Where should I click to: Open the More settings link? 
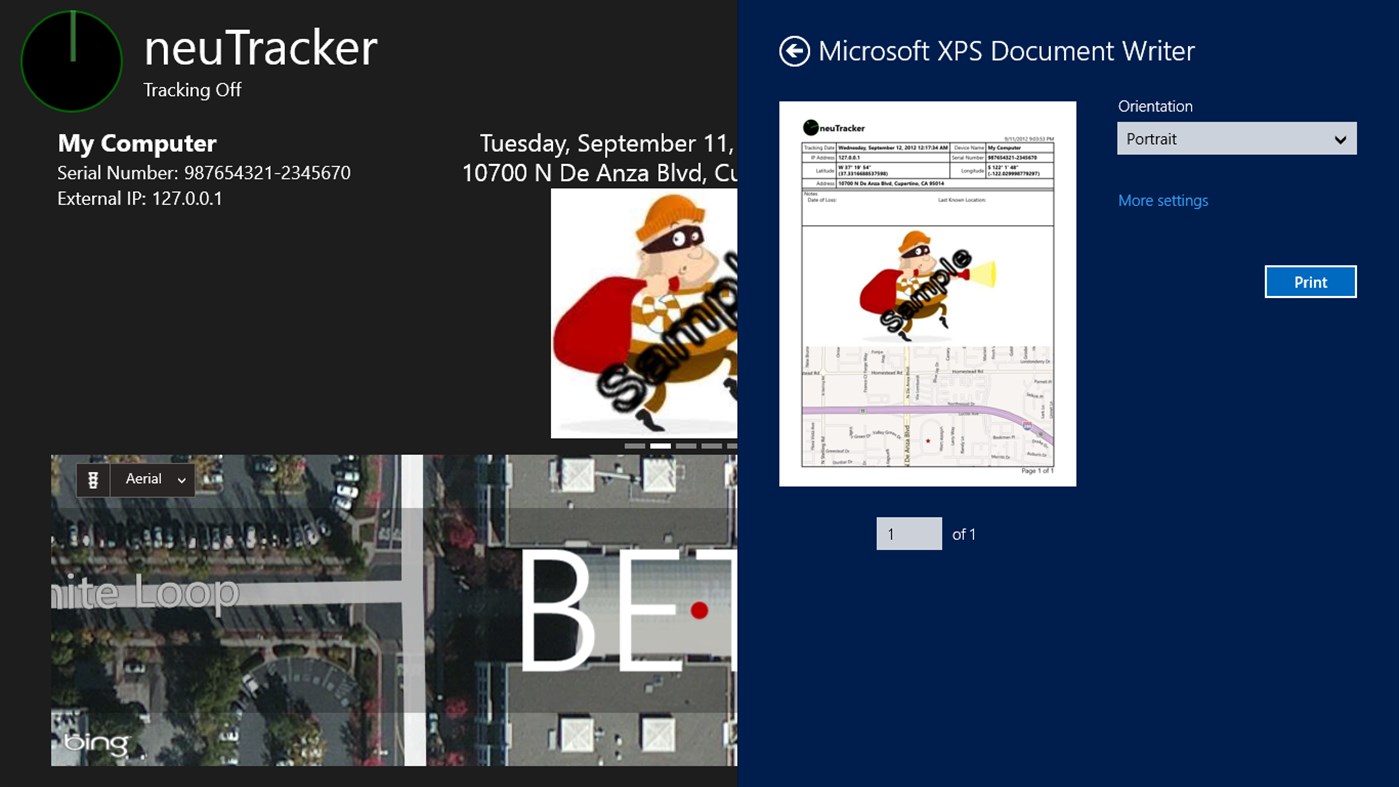pyautogui.click(x=1162, y=201)
